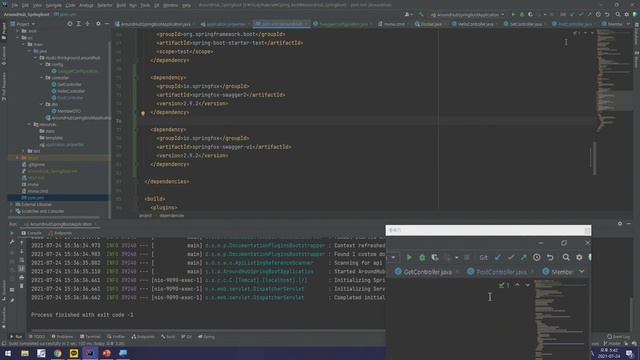Open Terminal tool window button
The image size is (640, 360).
[90, 337]
